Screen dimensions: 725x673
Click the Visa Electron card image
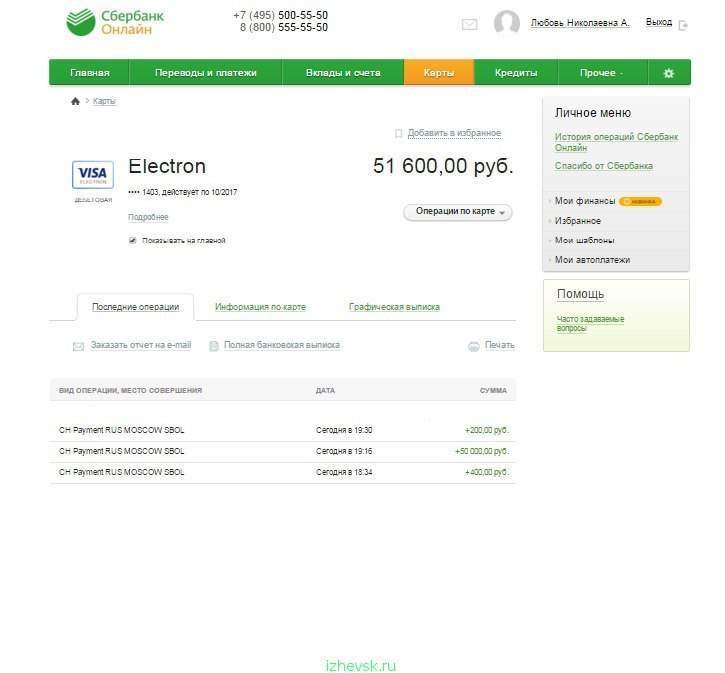coord(93,175)
